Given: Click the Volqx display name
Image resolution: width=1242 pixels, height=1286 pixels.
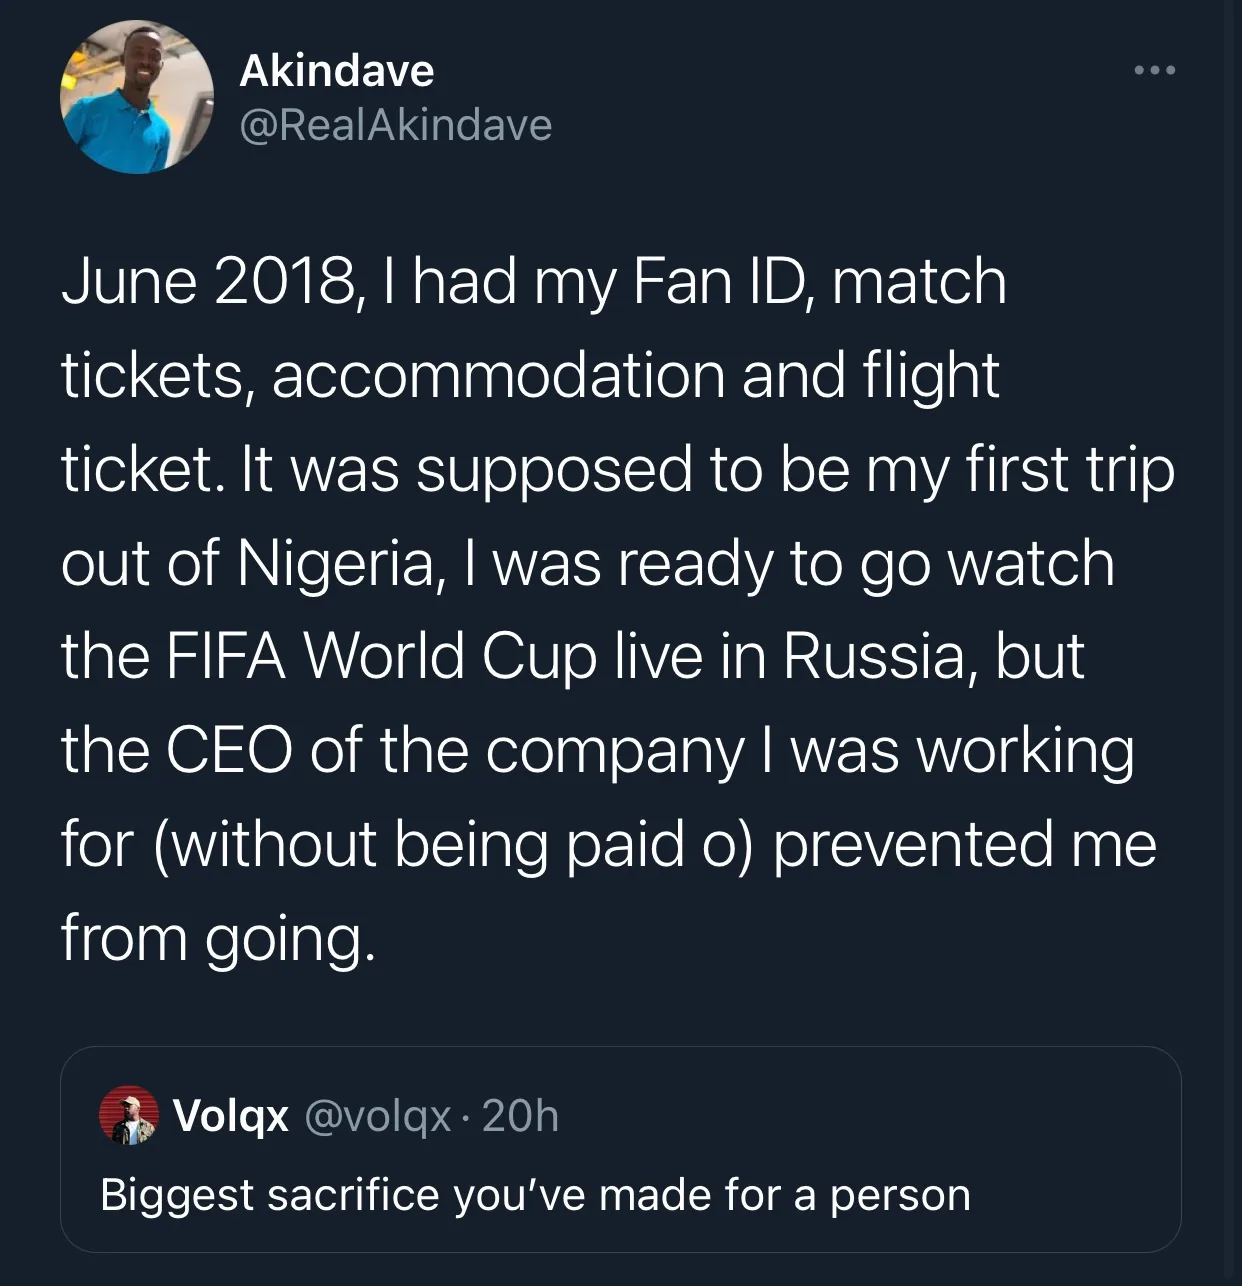Looking at the screenshot, I should 231,1115.
